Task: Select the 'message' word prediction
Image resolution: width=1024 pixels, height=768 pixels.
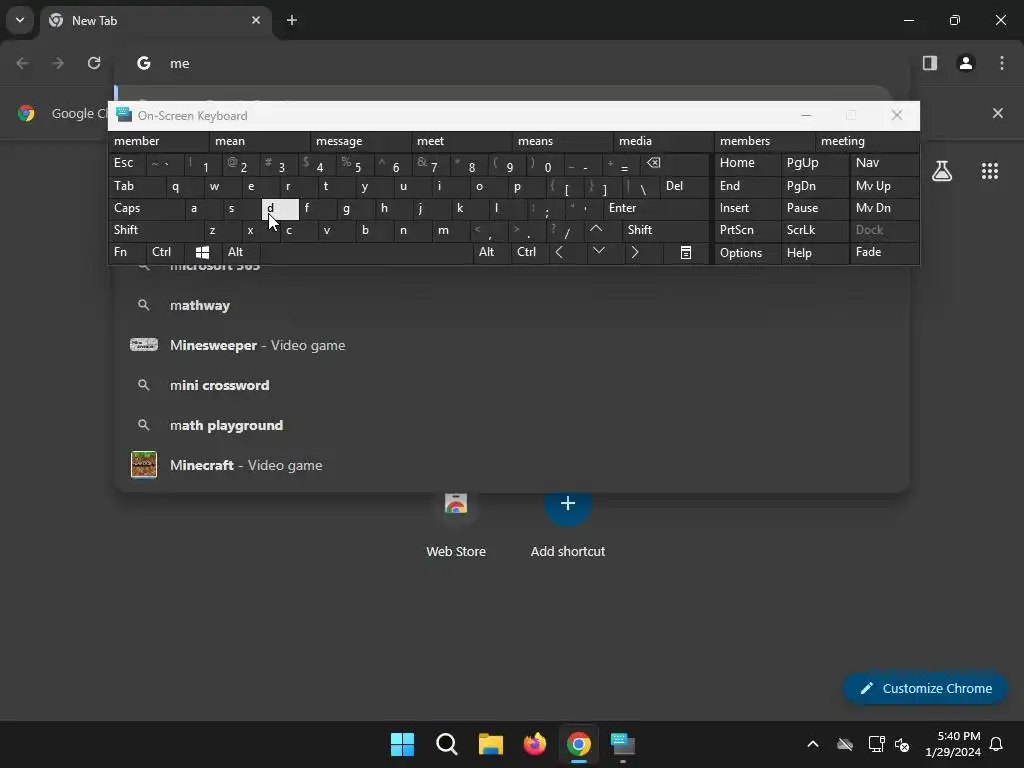Action: (x=361, y=141)
